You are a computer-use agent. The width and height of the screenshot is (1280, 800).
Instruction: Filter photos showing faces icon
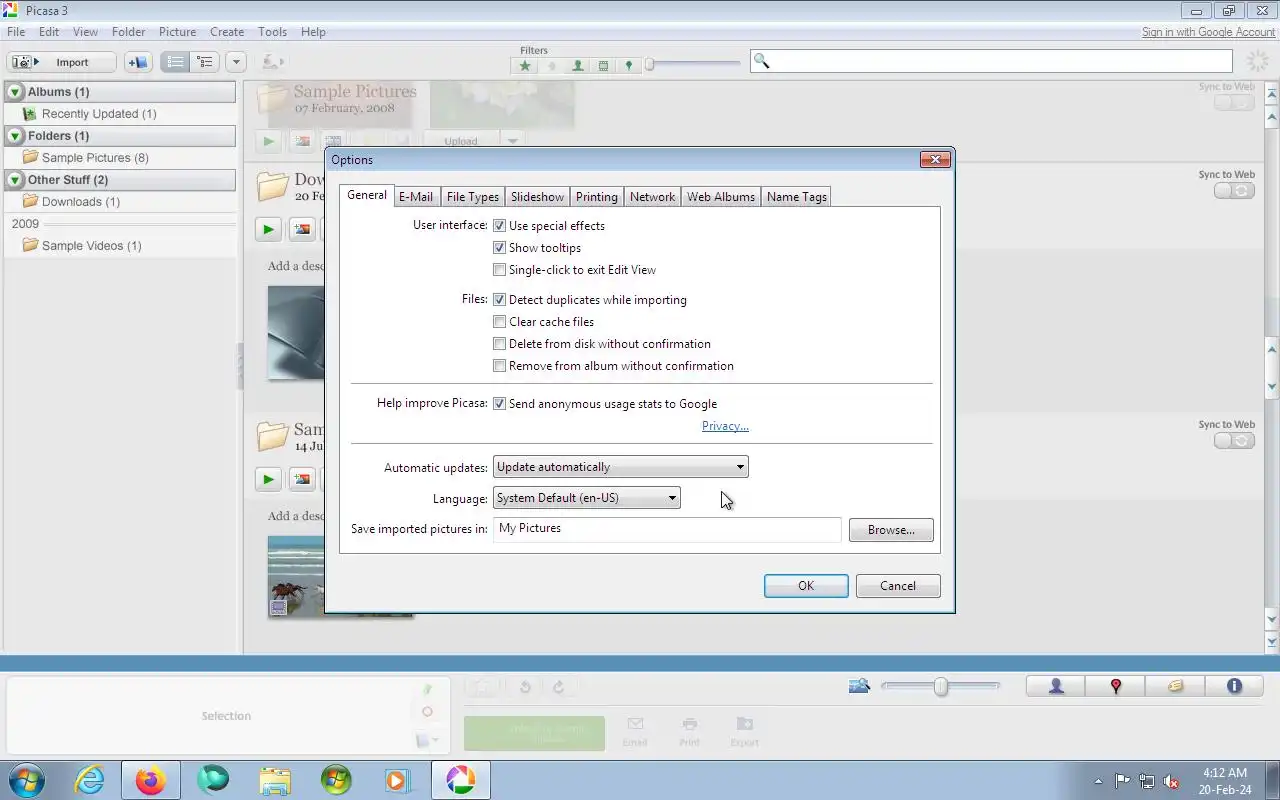coord(577,65)
